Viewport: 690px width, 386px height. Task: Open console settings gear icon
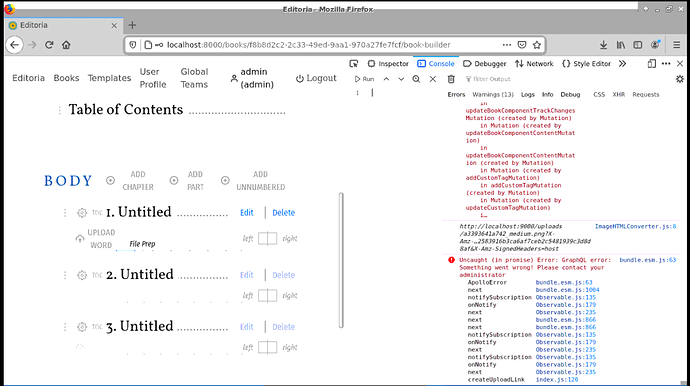pos(679,79)
